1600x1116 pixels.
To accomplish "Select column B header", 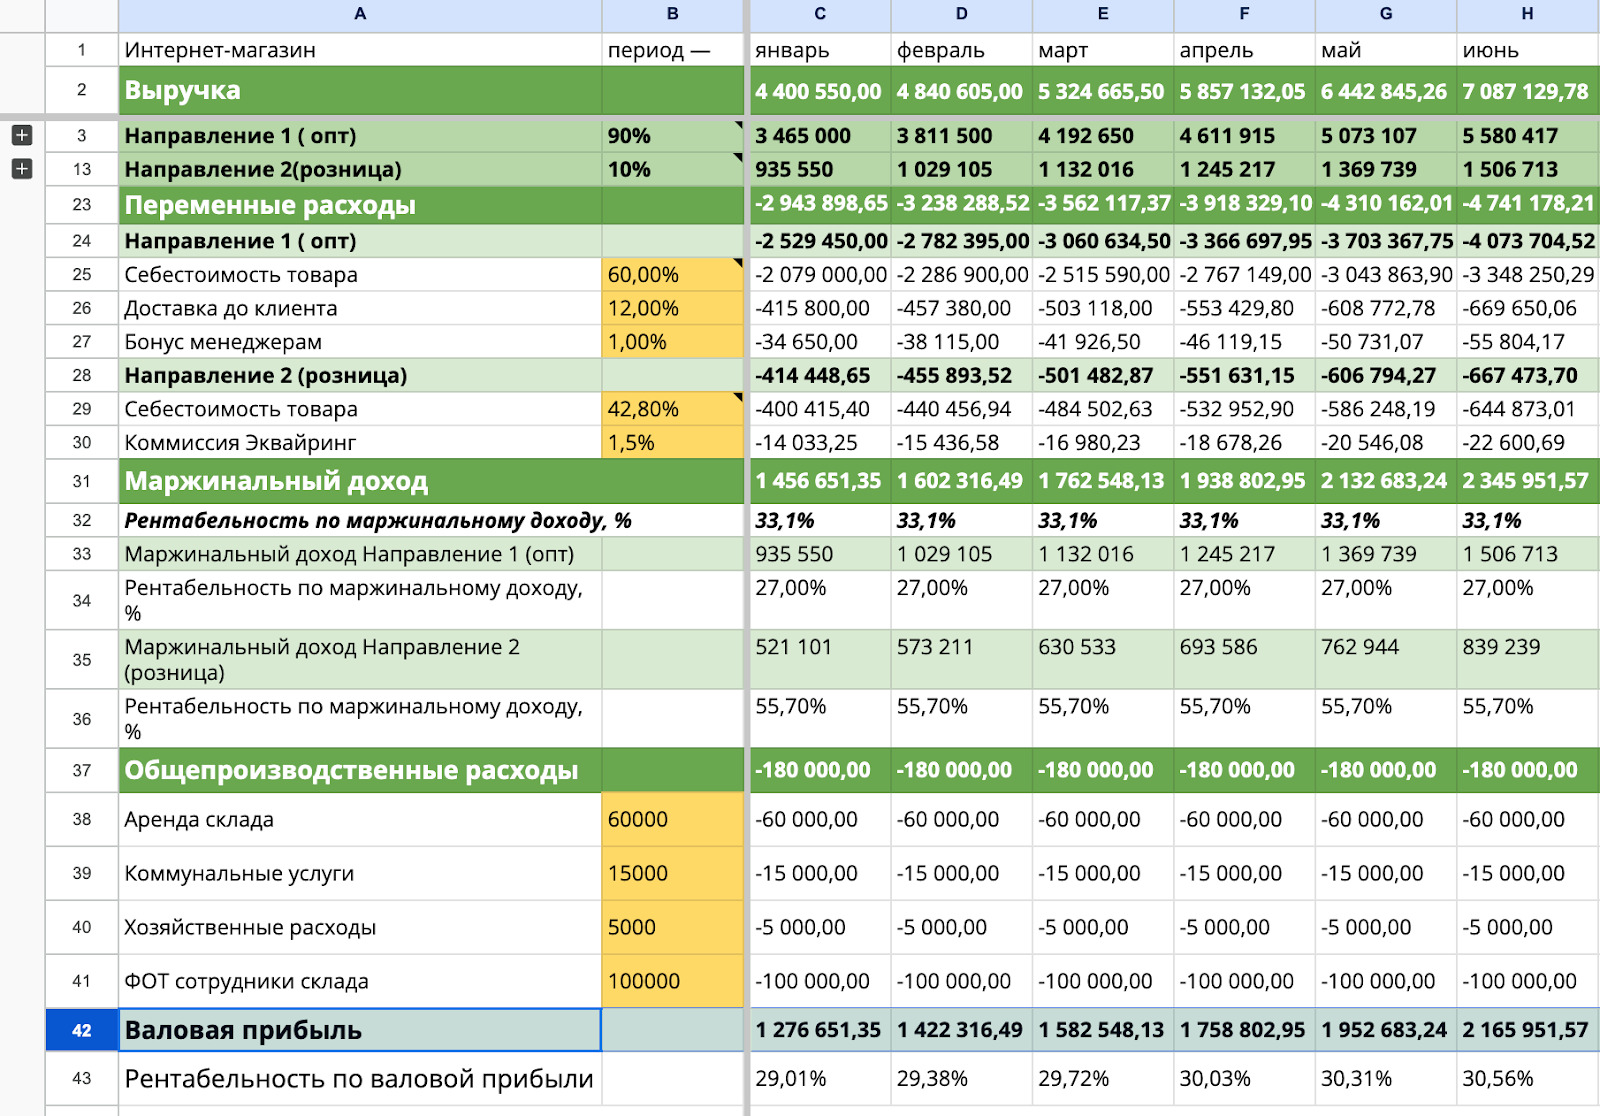I will (x=672, y=14).
